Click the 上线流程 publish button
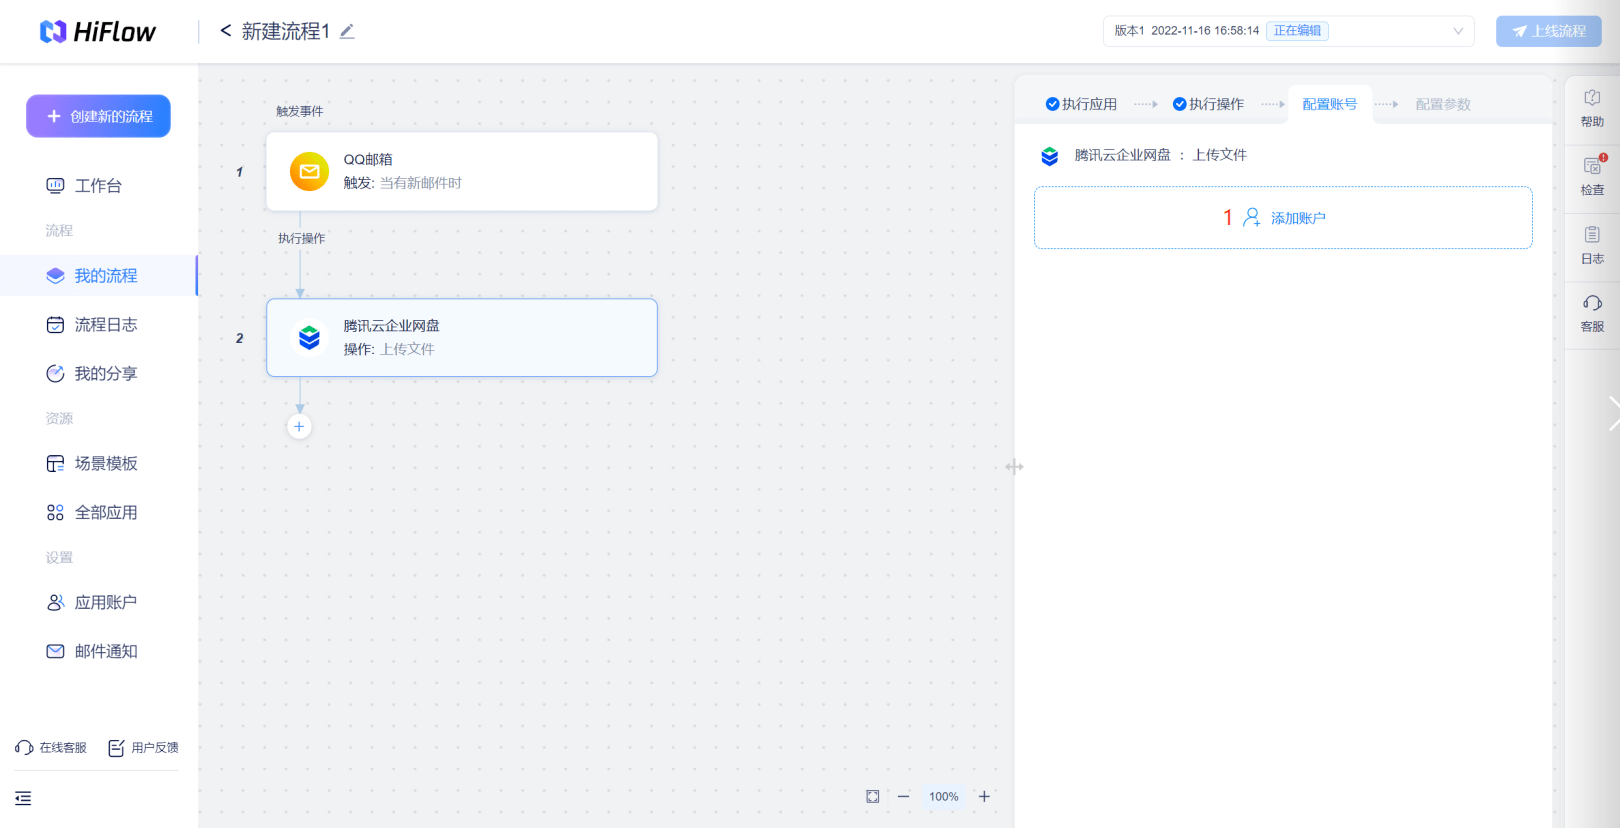The width and height of the screenshot is (1620, 828). click(1548, 31)
